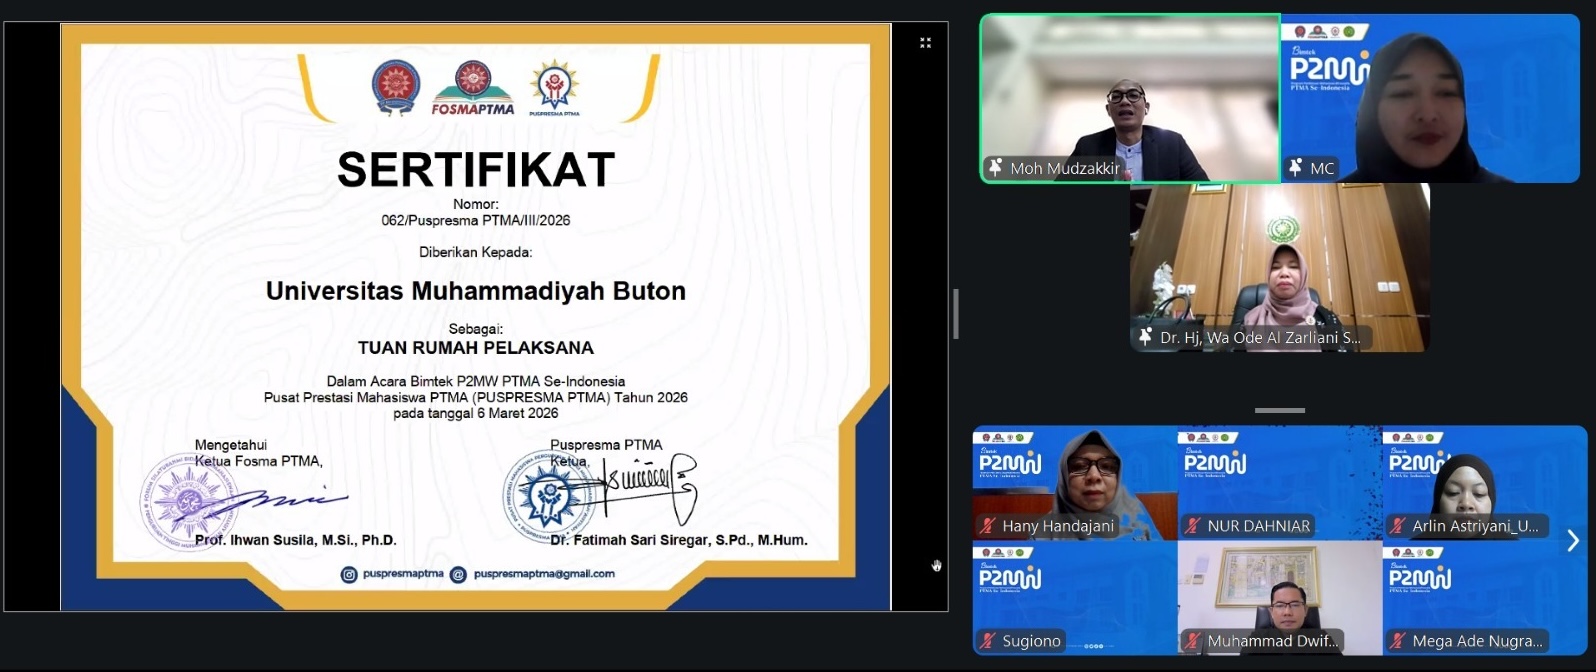Viewport: 1596px width, 672px height.
Task: Click the pin icon next to MC
Action: click(x=1295, y=168)
